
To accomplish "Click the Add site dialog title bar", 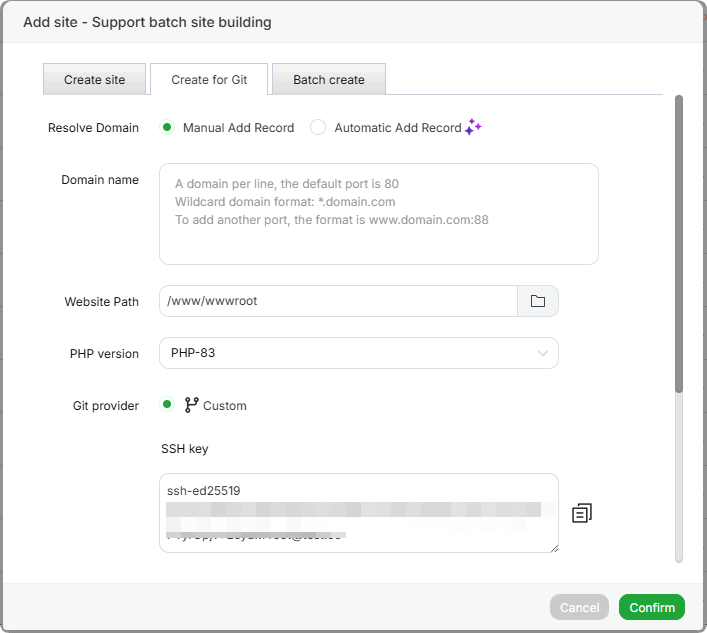I will point(350,21).
